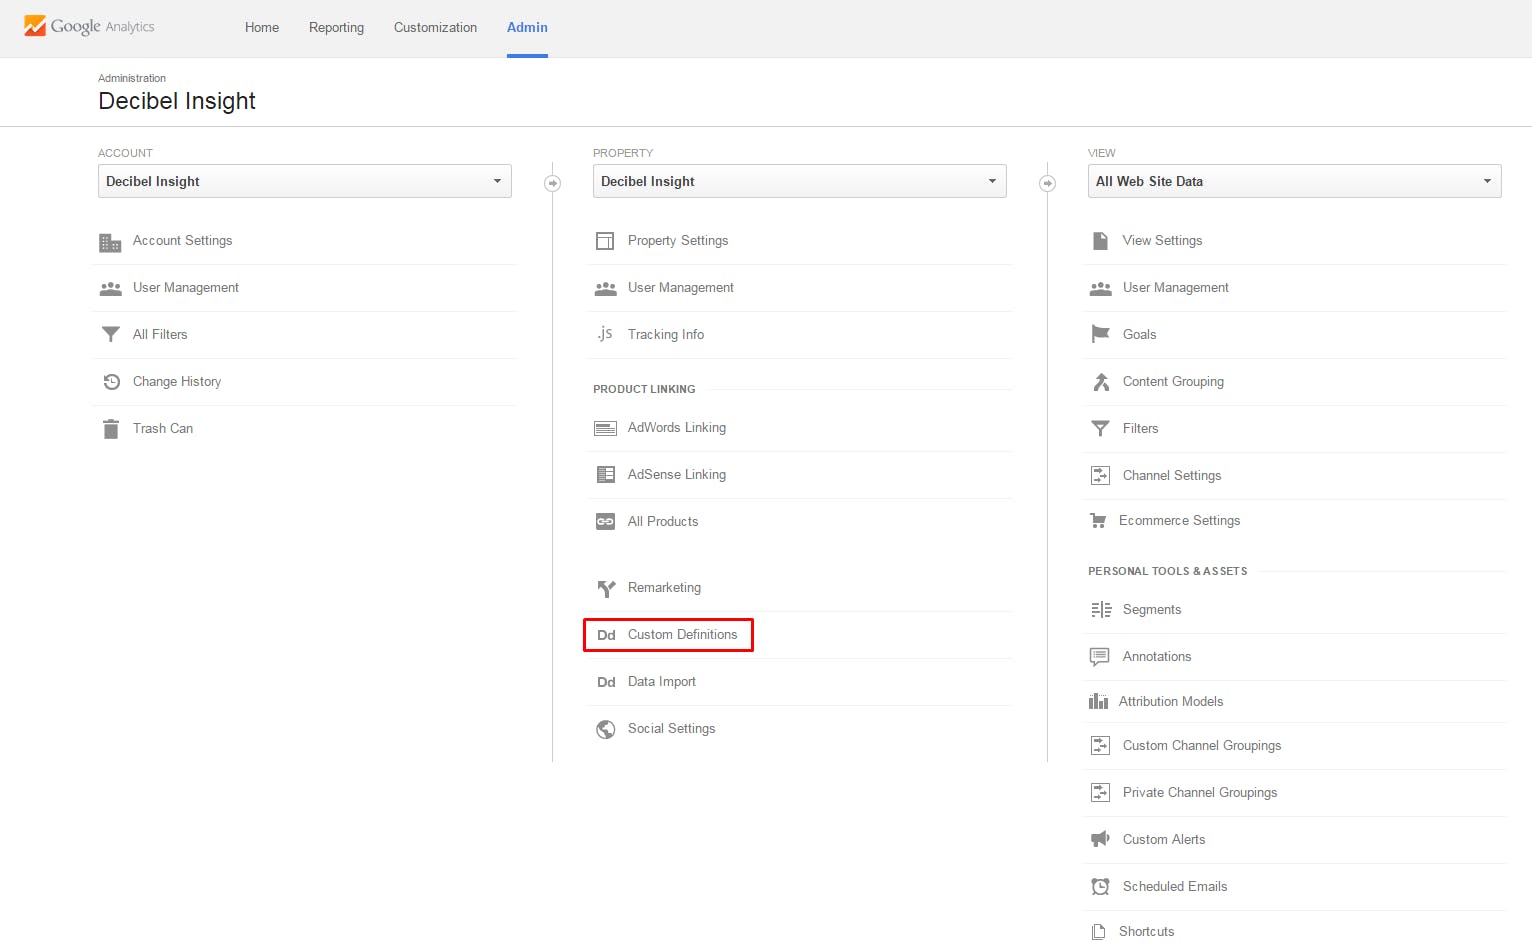Click the Annotations speech bubble icon
The height and width of the screenshot is (948, 1532).
[x=1099, y=657]
